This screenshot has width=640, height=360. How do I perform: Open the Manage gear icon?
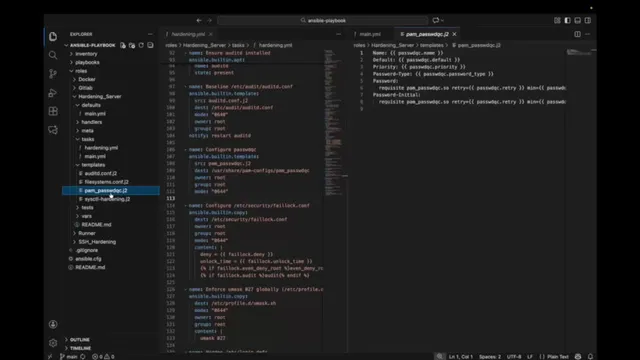pyautogui.click(x=53, y=343)
